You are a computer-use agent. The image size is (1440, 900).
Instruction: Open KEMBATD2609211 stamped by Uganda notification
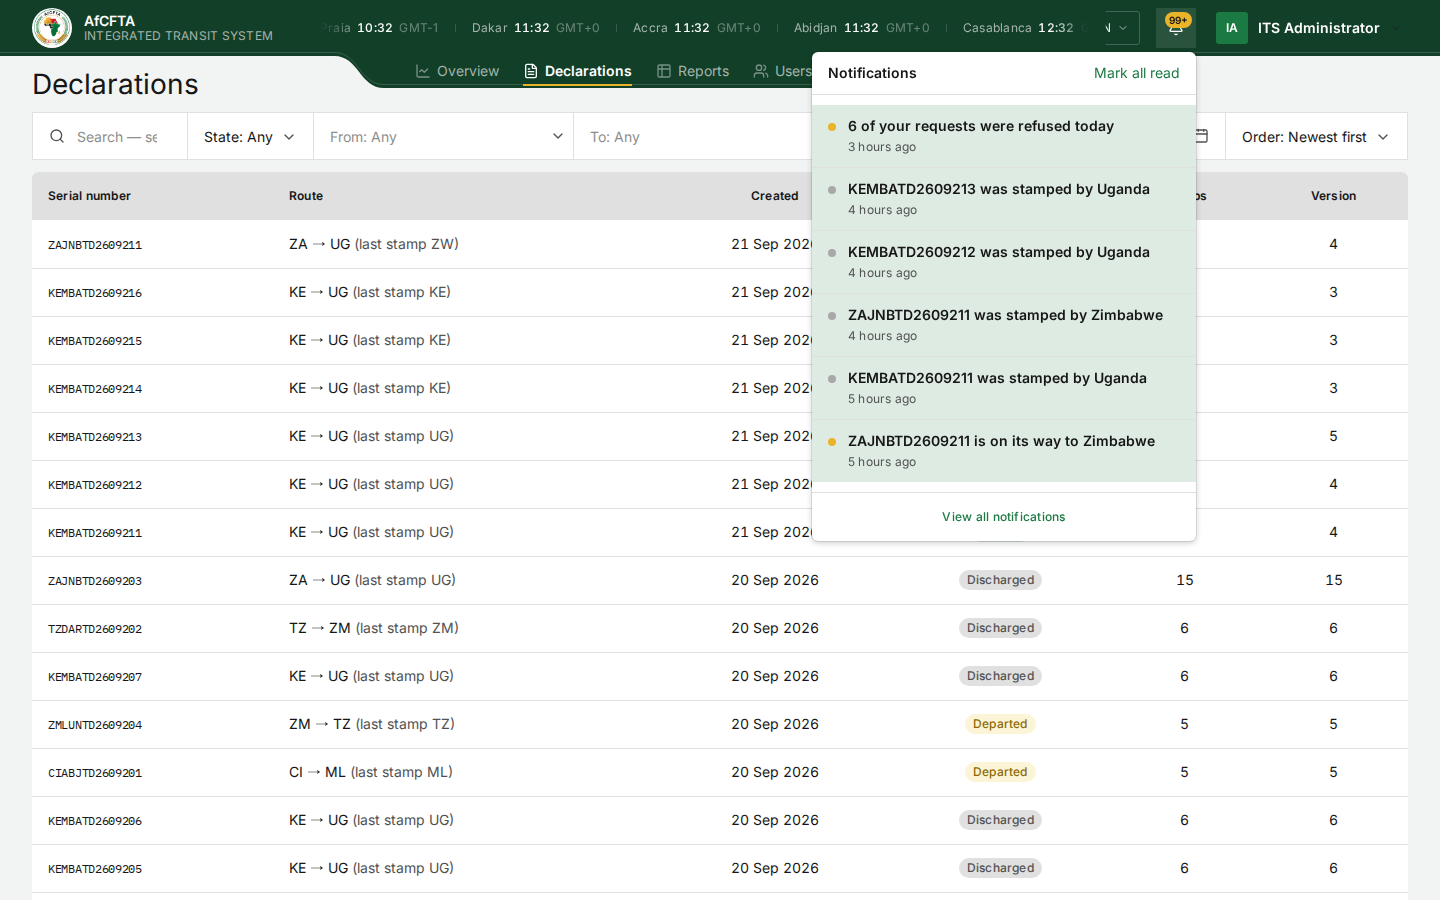coord(1004,388)
